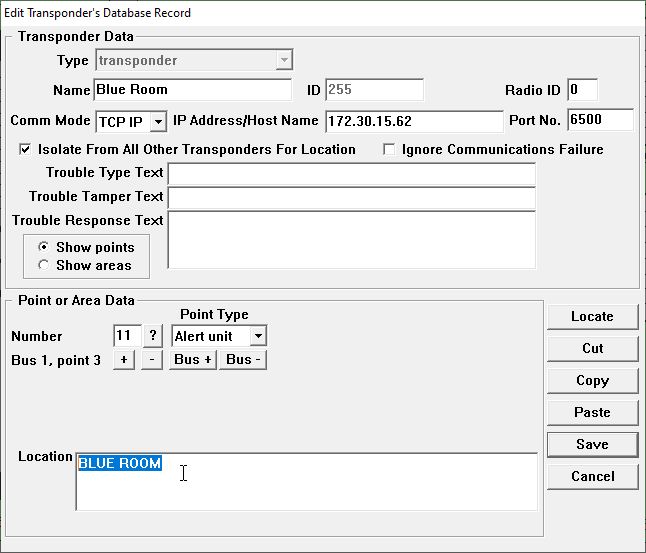Click the Cut button
This screenshot has height=553, width=646.
point(592,348)
